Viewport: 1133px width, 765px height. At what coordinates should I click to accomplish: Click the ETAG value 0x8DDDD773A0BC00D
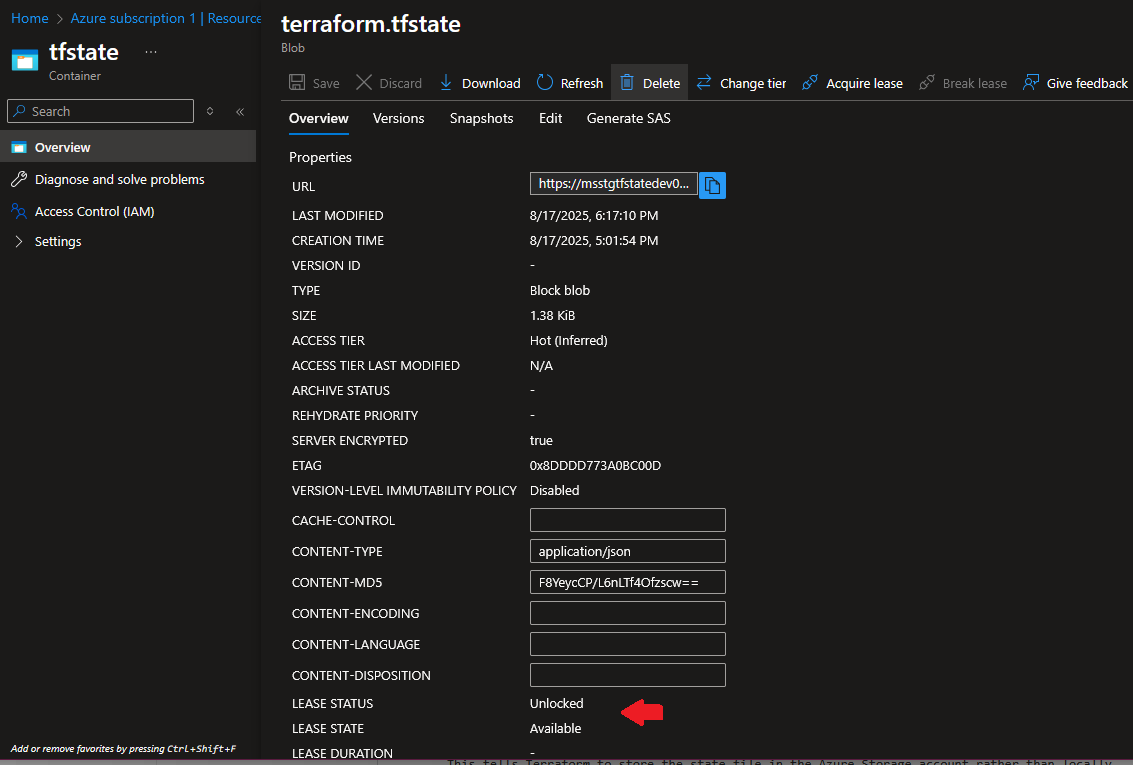(x=595, y=466)
